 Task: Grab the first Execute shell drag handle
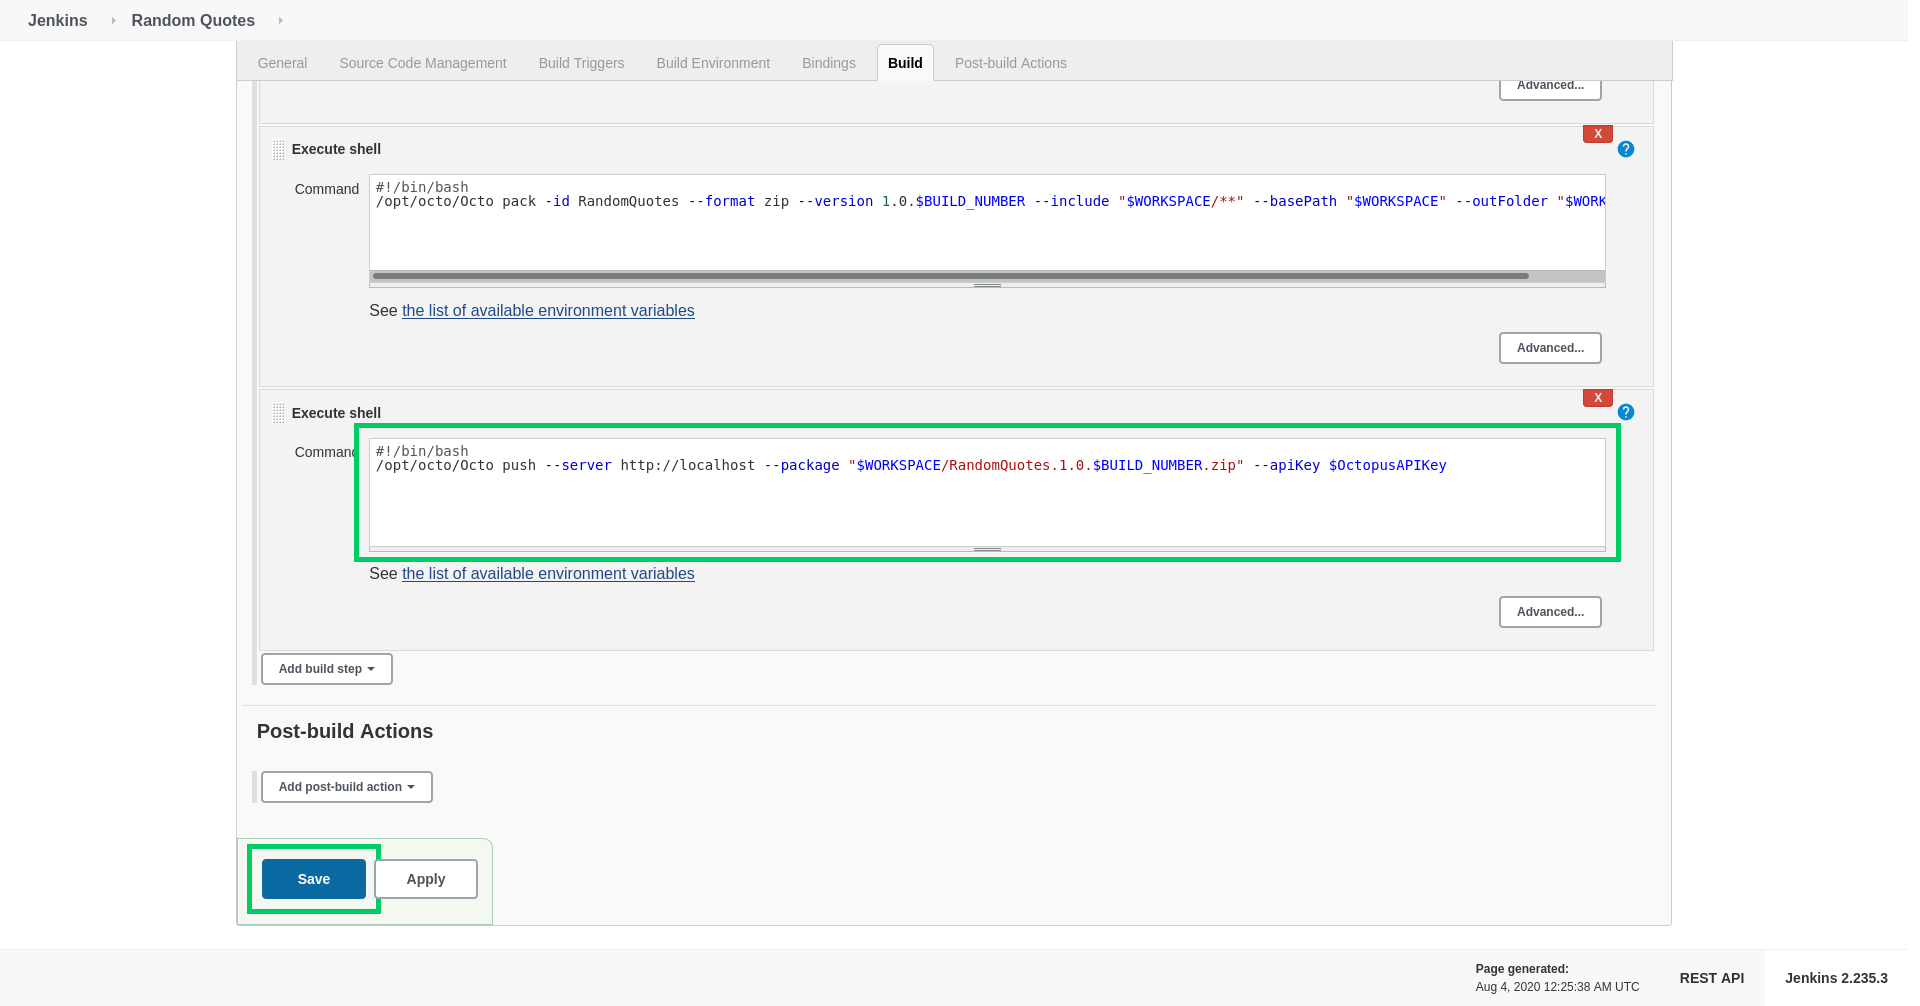point(279,150)
